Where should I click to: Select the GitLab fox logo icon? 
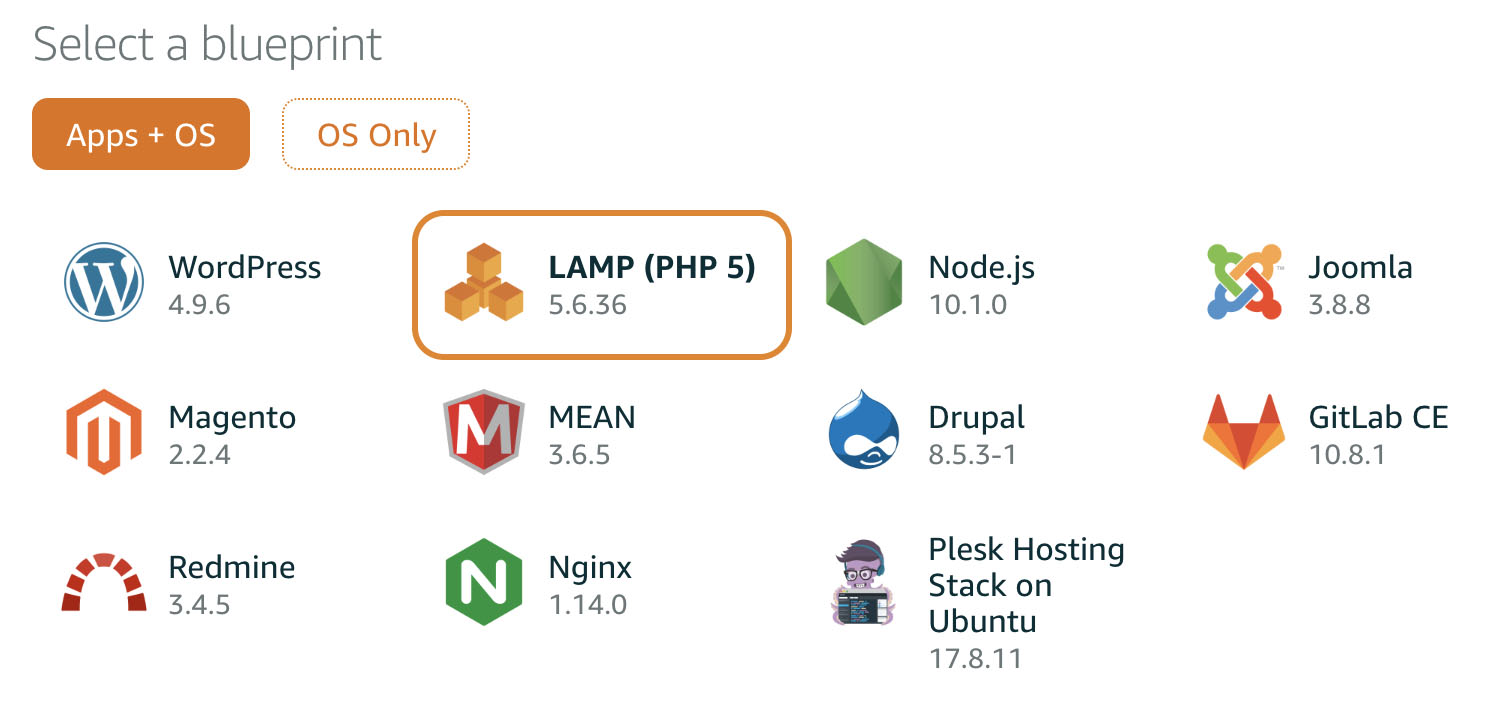pyautogui.click(x=1244, y=432)
